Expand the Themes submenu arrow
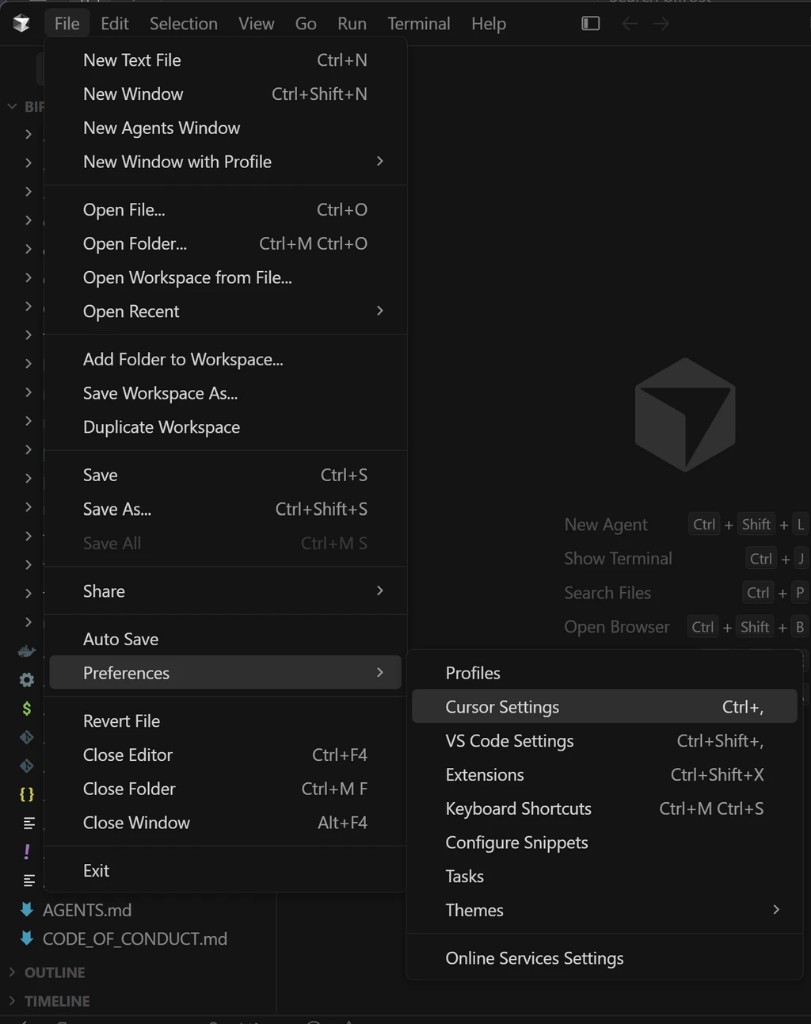 point(776,909)
